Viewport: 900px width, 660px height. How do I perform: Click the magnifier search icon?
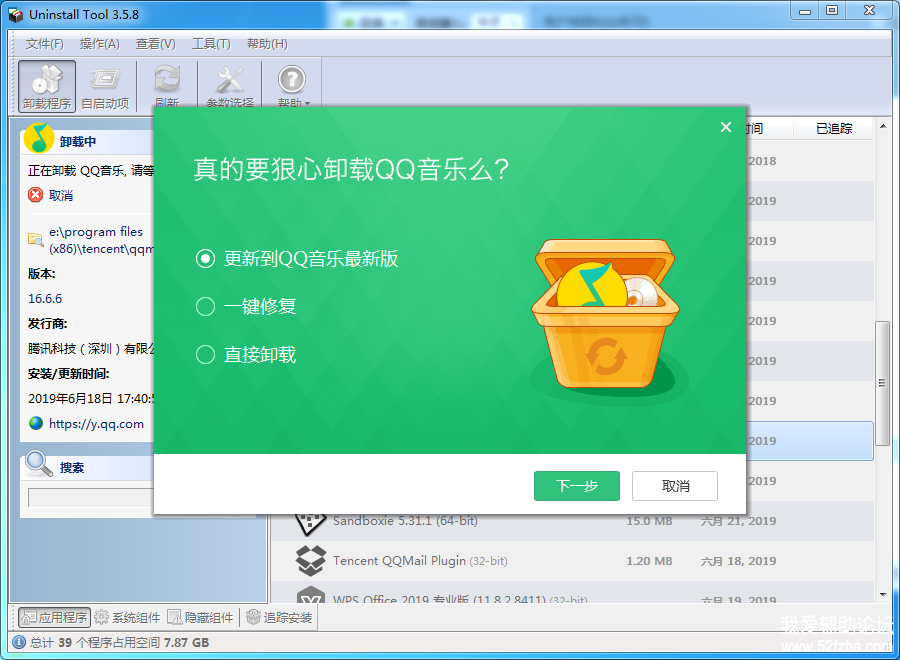pyautogui.click(x=38, y=464)
